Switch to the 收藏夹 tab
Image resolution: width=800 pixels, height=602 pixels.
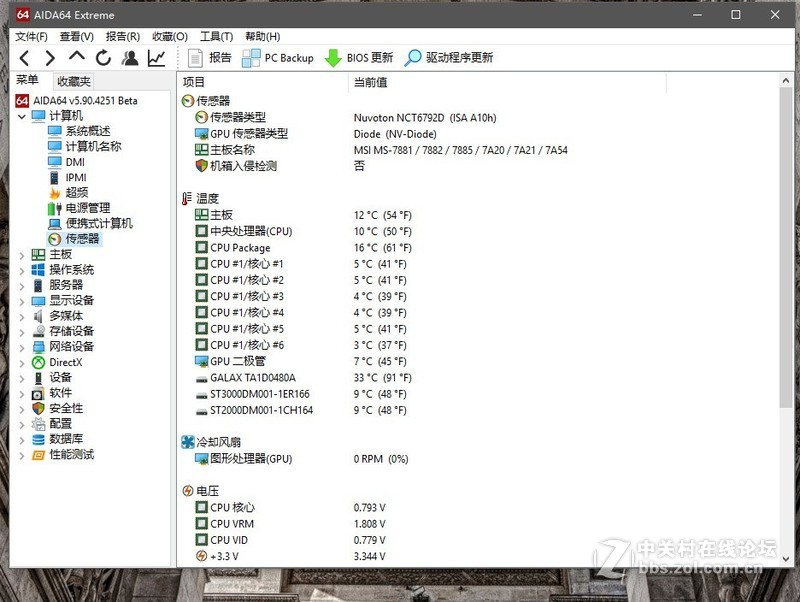coord(73,81)
